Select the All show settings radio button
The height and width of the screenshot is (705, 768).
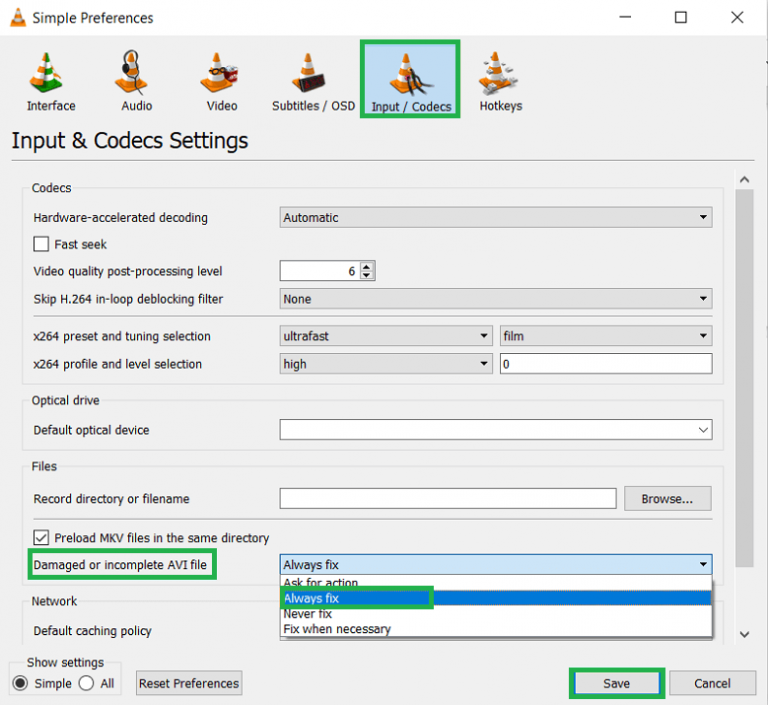coord(86,683)
